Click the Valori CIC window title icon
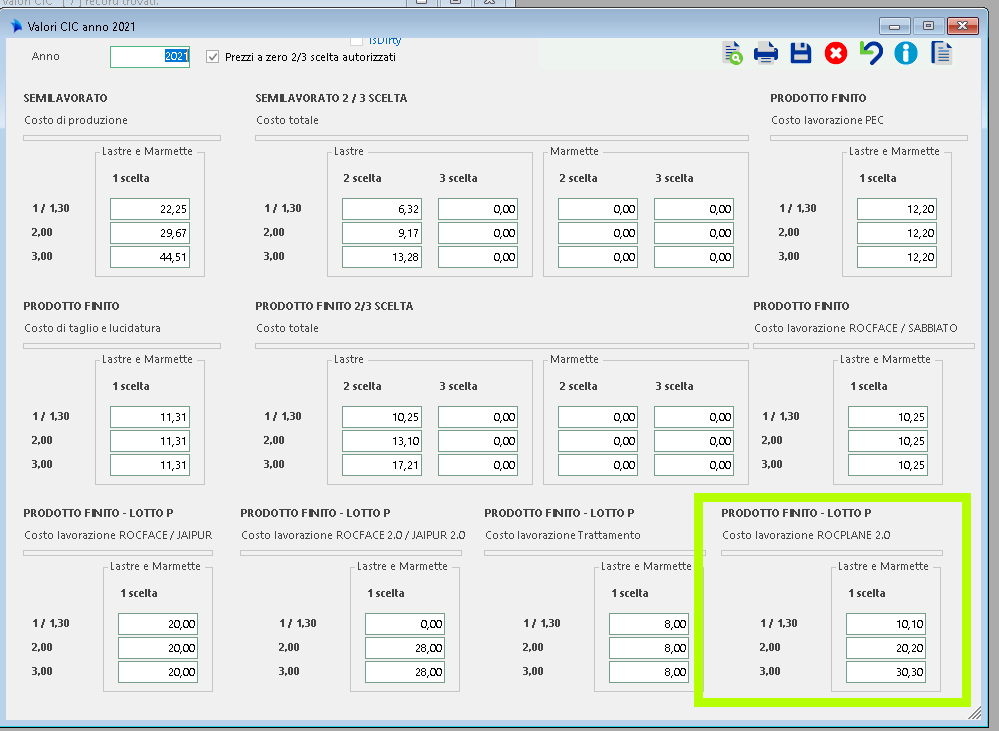Image resolution: width=999 pixels, height=731 pixels. point(17,26)
